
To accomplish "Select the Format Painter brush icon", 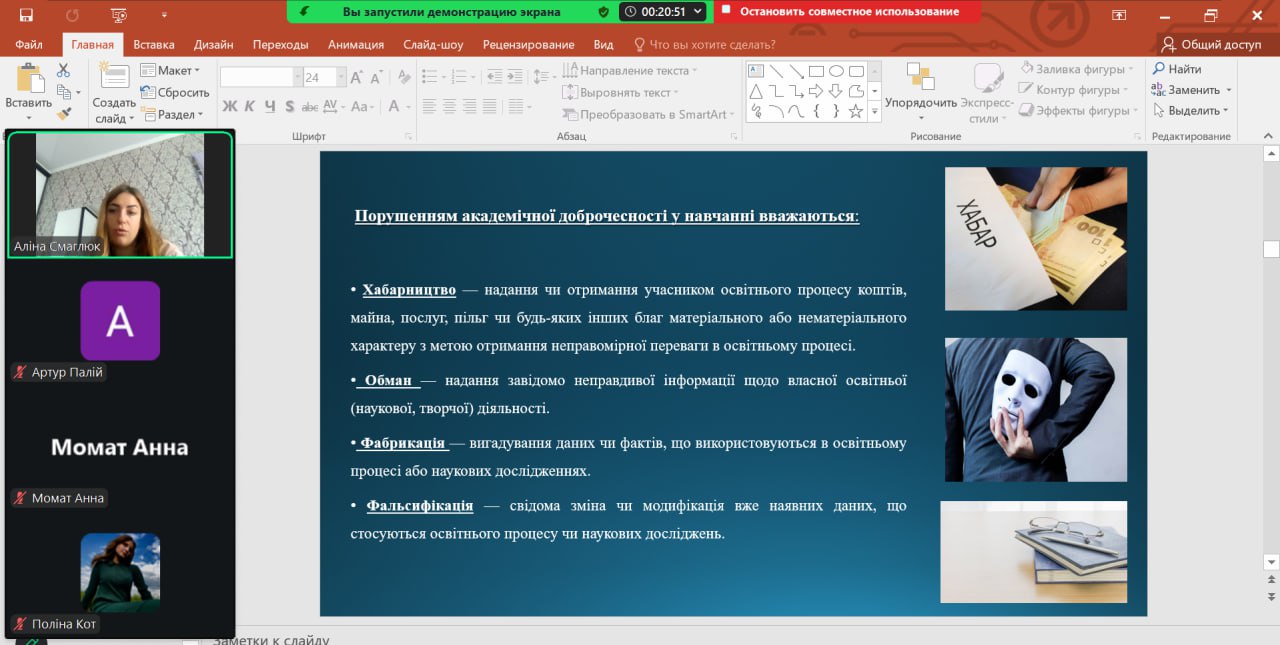I will point(64,114).
